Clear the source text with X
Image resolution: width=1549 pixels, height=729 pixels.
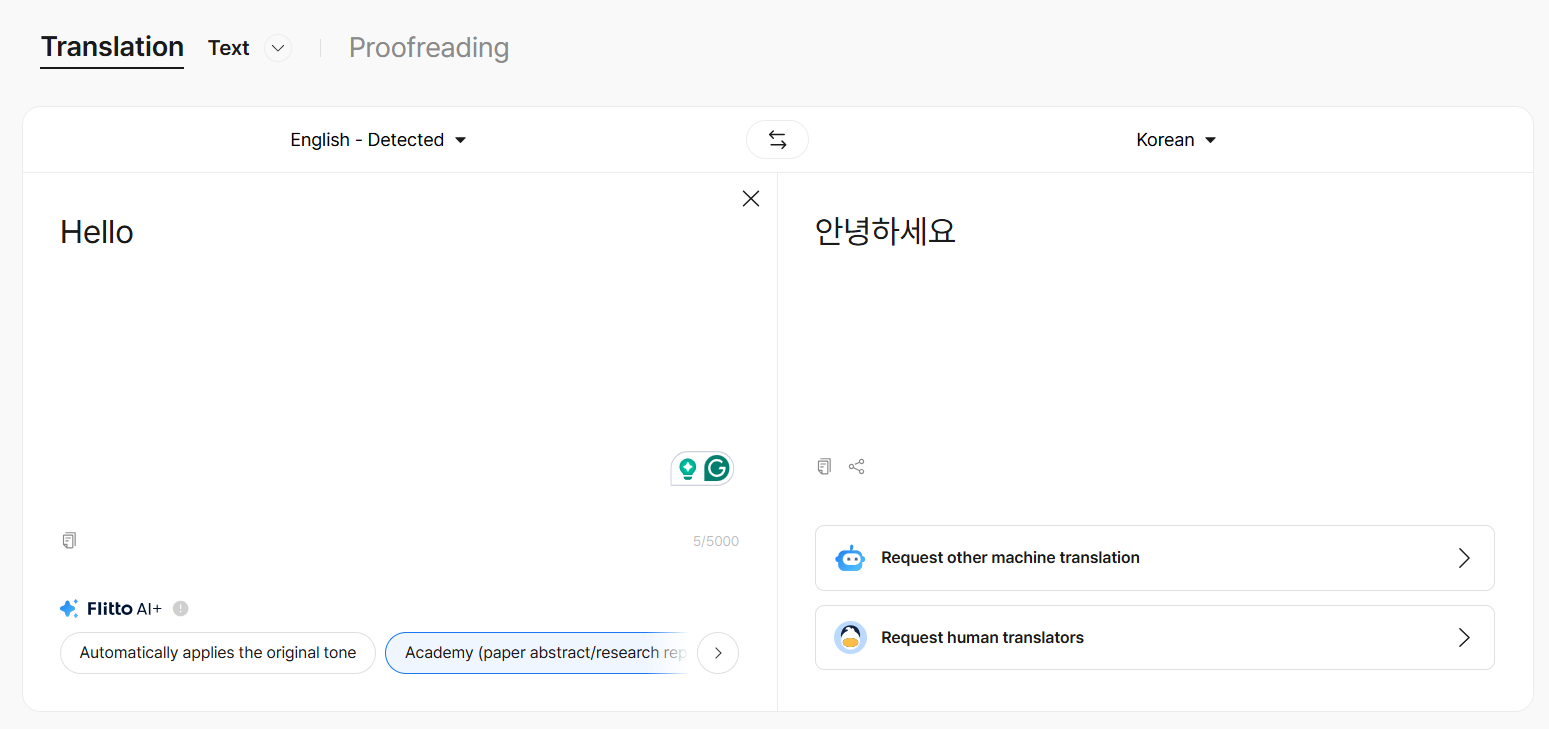751,199
